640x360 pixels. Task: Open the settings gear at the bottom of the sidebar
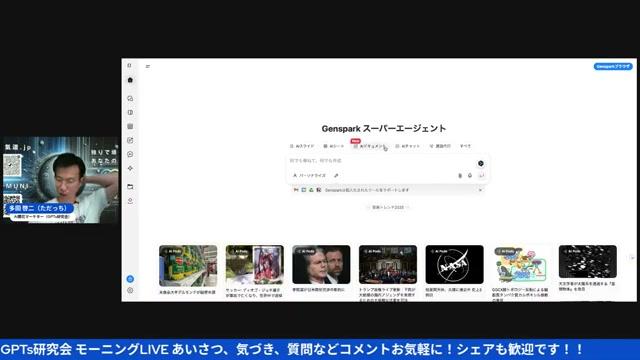pos(130,291)
